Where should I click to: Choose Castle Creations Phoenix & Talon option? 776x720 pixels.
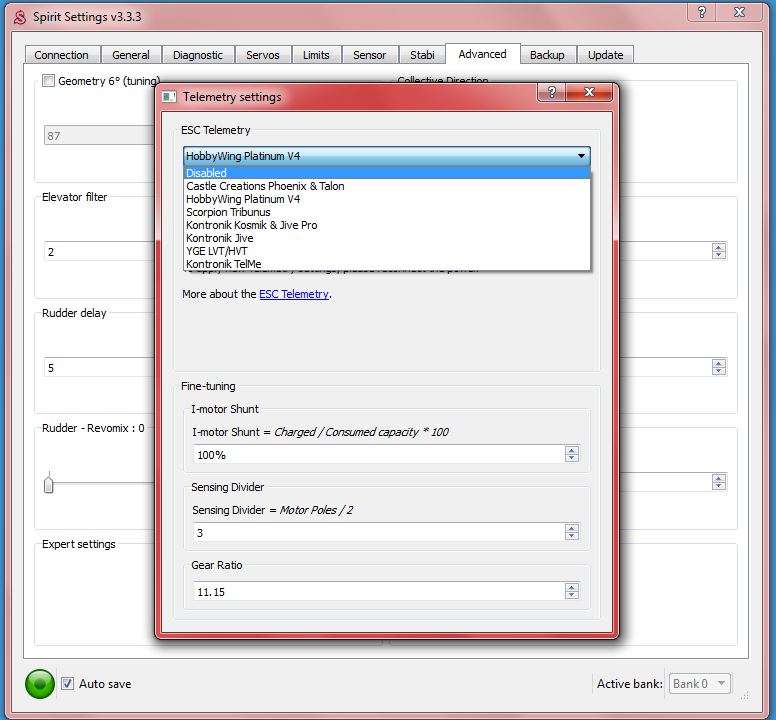(x=265, y=186)
